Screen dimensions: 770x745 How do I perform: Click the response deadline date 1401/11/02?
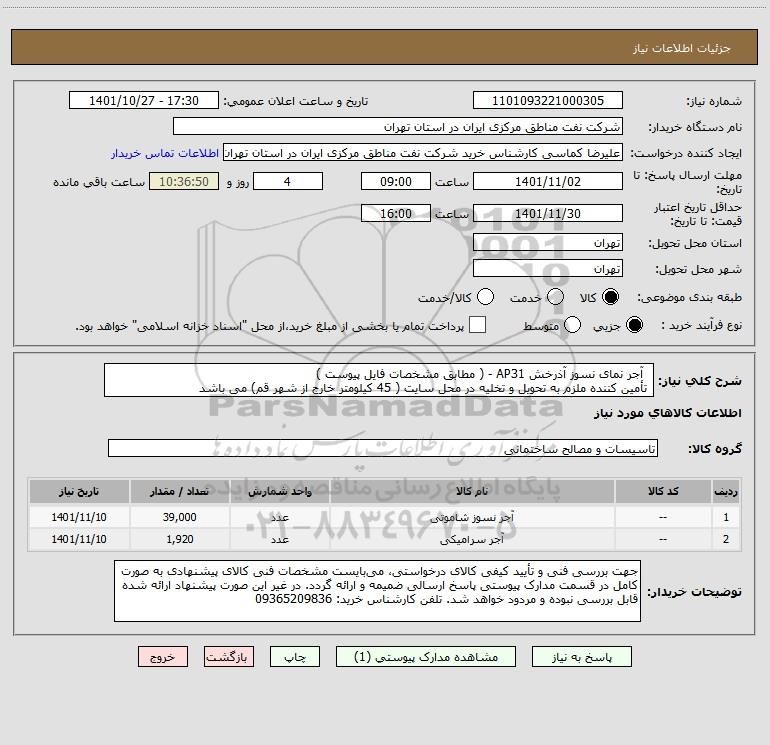(x=548, y=182)
